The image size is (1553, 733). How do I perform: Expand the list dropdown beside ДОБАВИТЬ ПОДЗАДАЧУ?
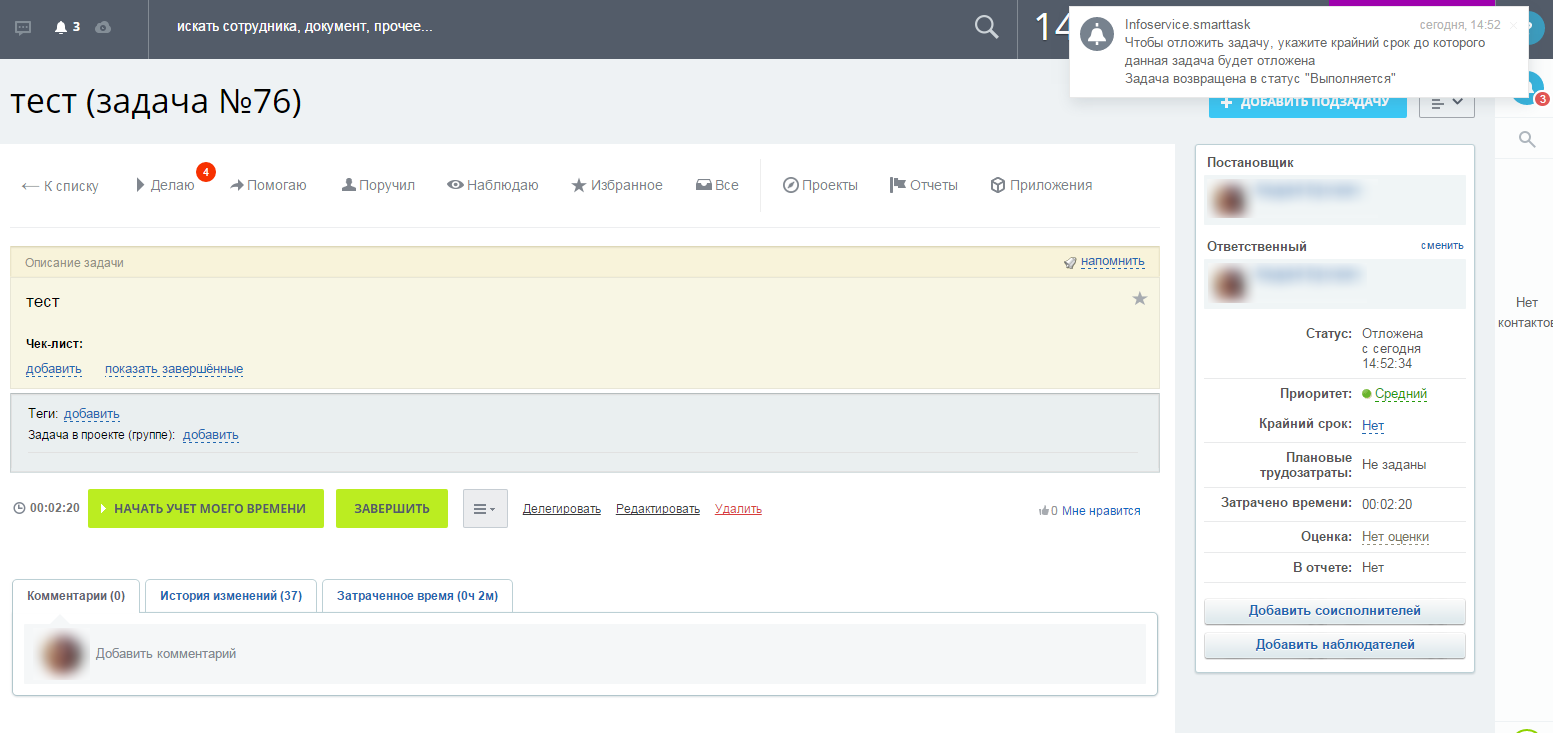point(1446,102)
